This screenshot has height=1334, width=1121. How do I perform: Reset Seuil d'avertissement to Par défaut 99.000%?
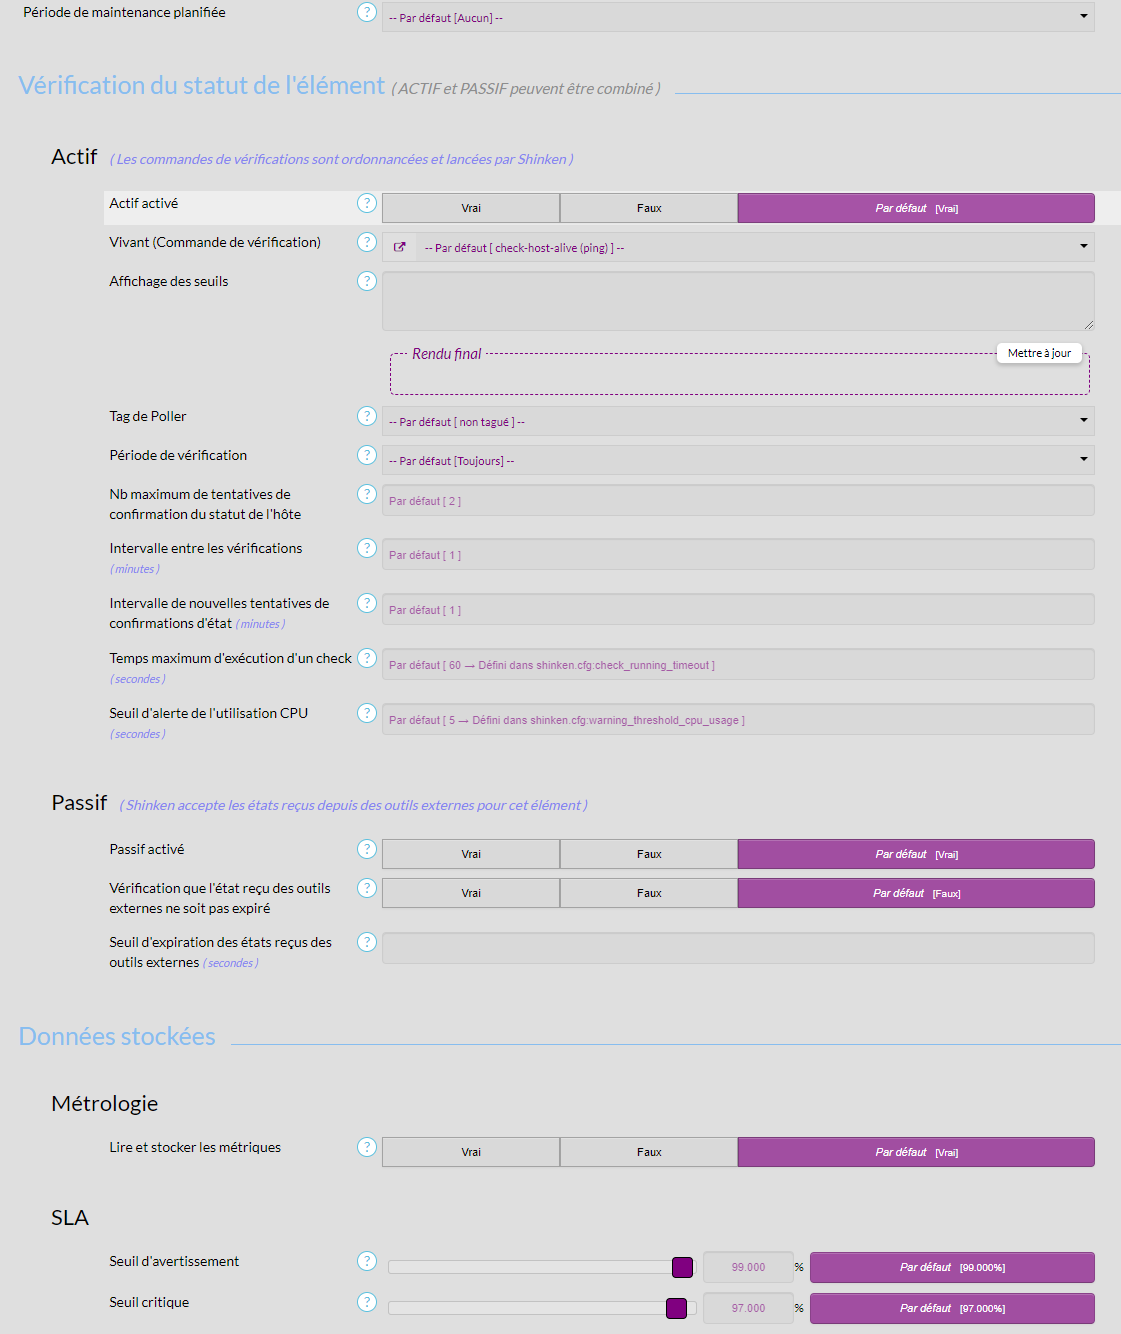[952, 1267]
